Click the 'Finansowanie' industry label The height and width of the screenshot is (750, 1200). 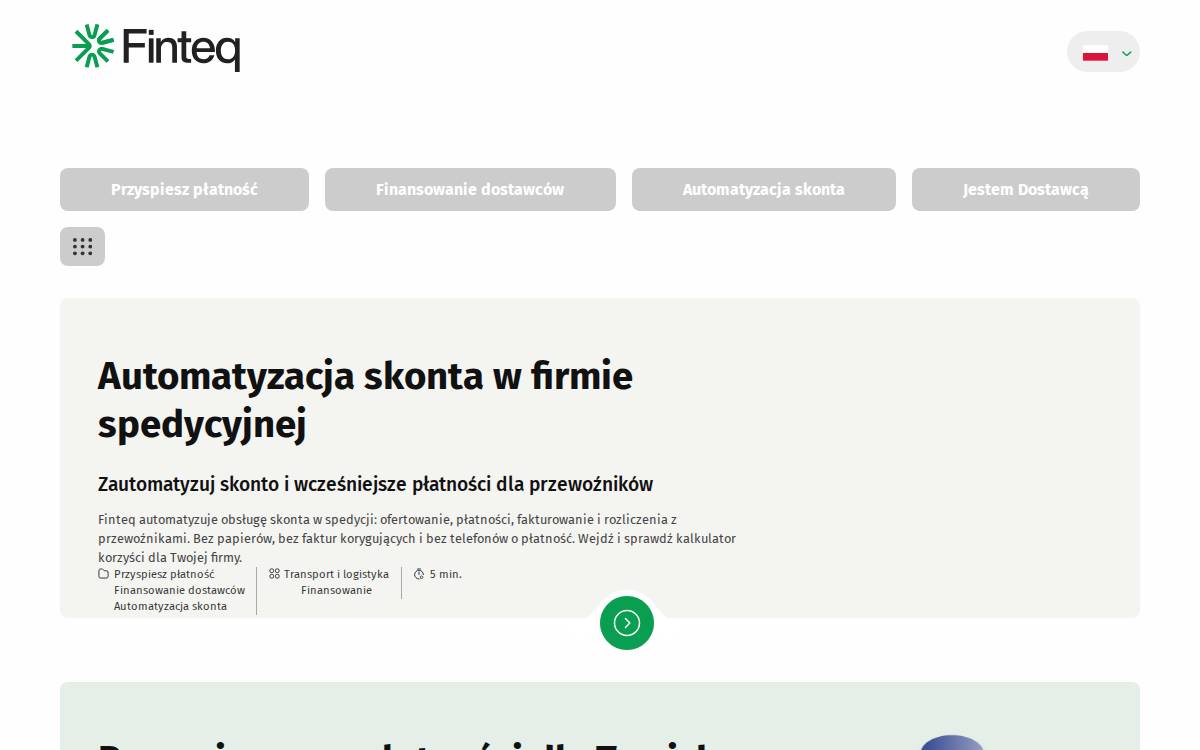click(336, 590)
